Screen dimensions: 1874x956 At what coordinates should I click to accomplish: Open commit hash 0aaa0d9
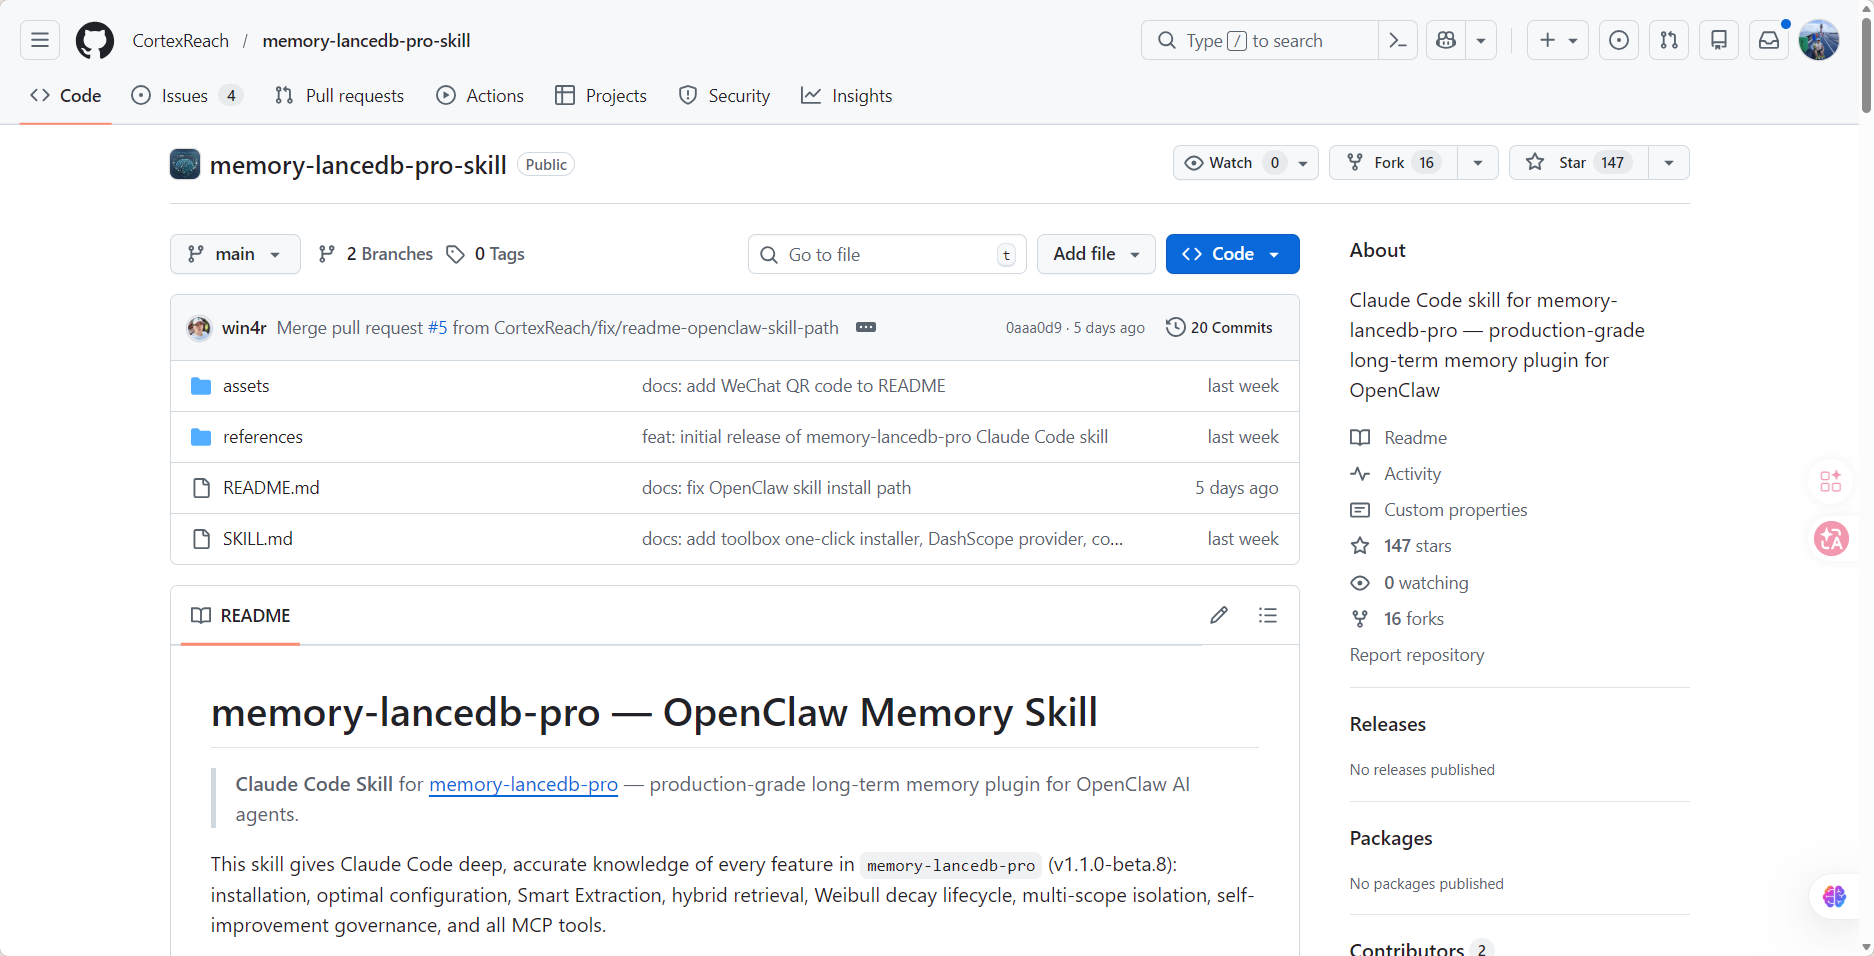(x=1034, y=328)
